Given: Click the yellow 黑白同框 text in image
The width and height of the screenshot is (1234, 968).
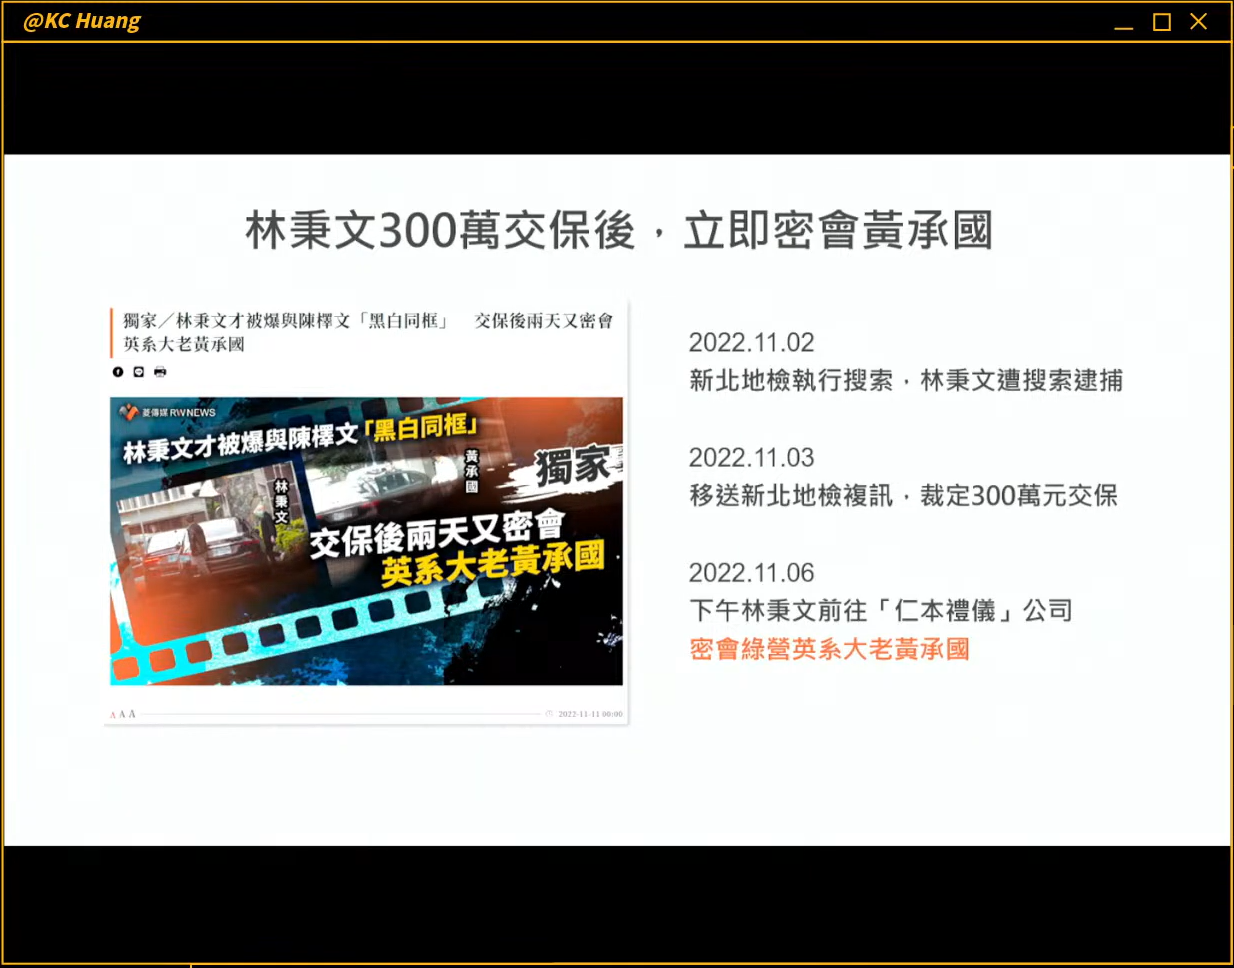Looking at the screenshot, I should (422, 427).
